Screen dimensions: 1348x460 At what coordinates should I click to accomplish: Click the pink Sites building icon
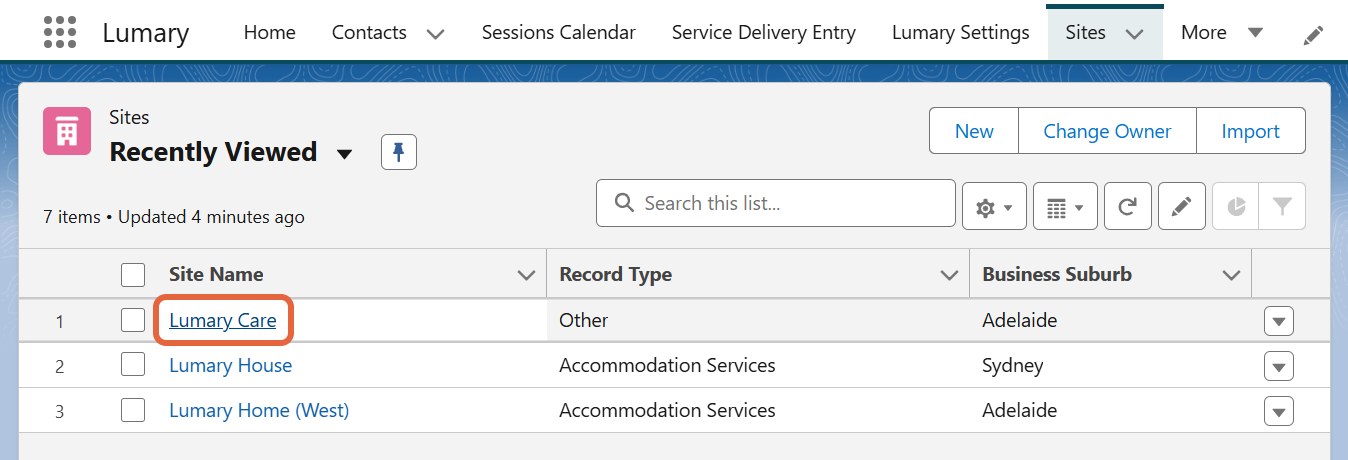pyautogui.click(x=68, y=132)
